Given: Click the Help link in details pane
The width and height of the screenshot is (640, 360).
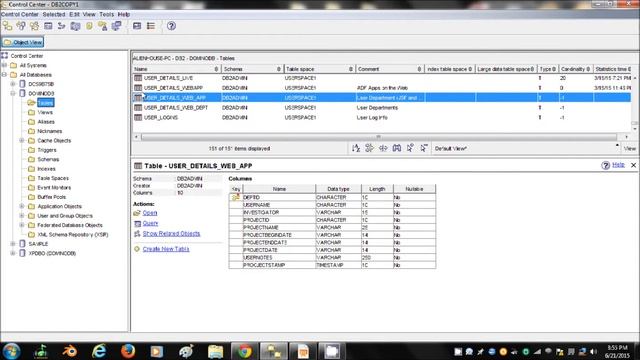Looking at the screenshot, I should pyautogui.click(x=618, y=165).
